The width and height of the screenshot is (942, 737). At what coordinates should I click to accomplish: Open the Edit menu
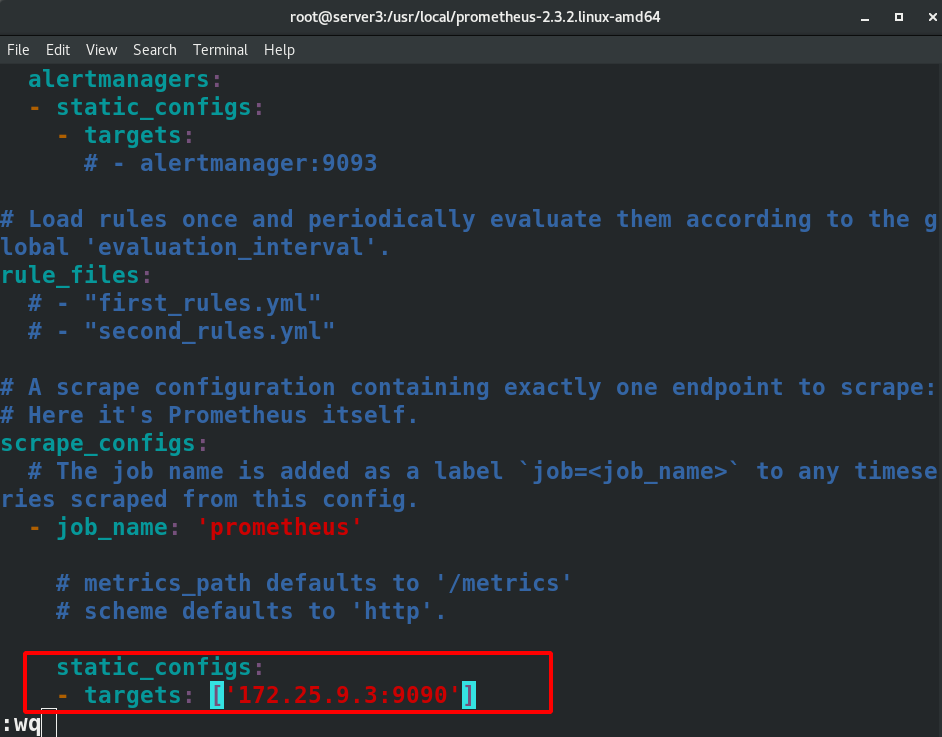click(58, 50)
